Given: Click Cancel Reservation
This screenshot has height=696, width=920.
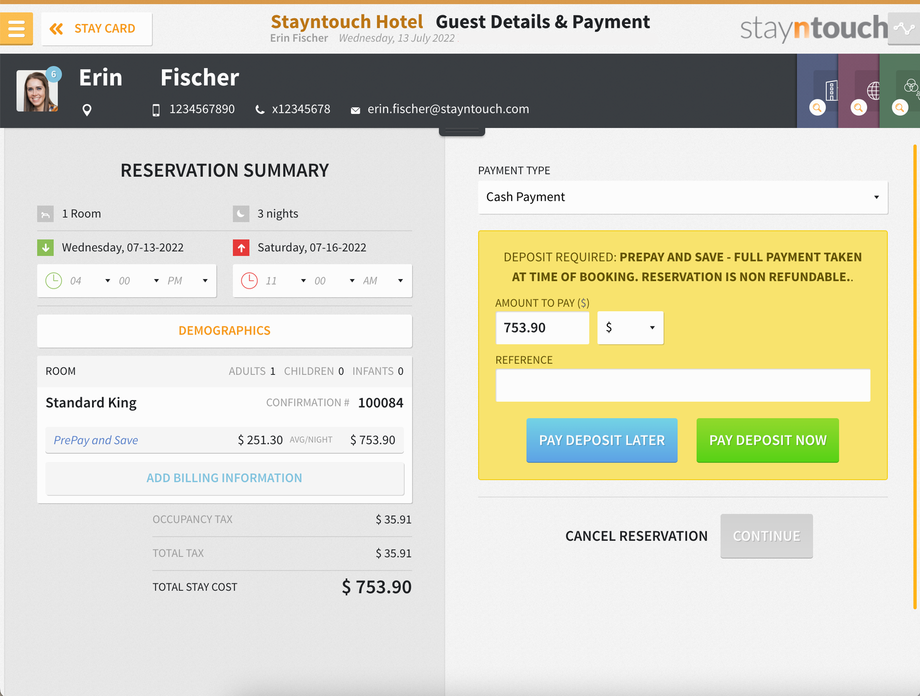Looking at the screenshot, I should coord(637,536).
